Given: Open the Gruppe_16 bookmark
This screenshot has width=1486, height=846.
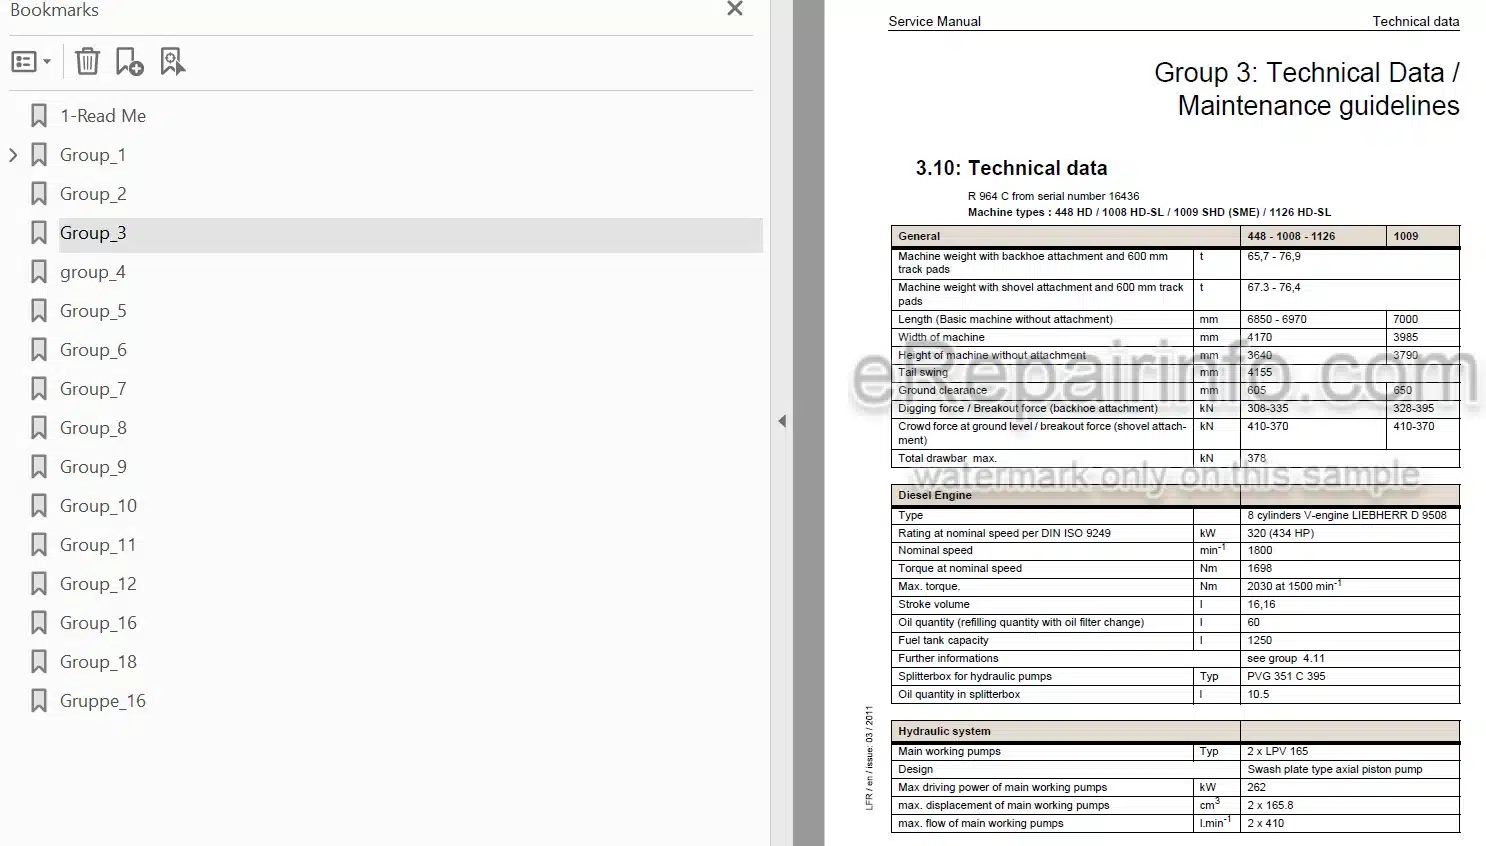Looking at the screenshot, I should point(103,701).
